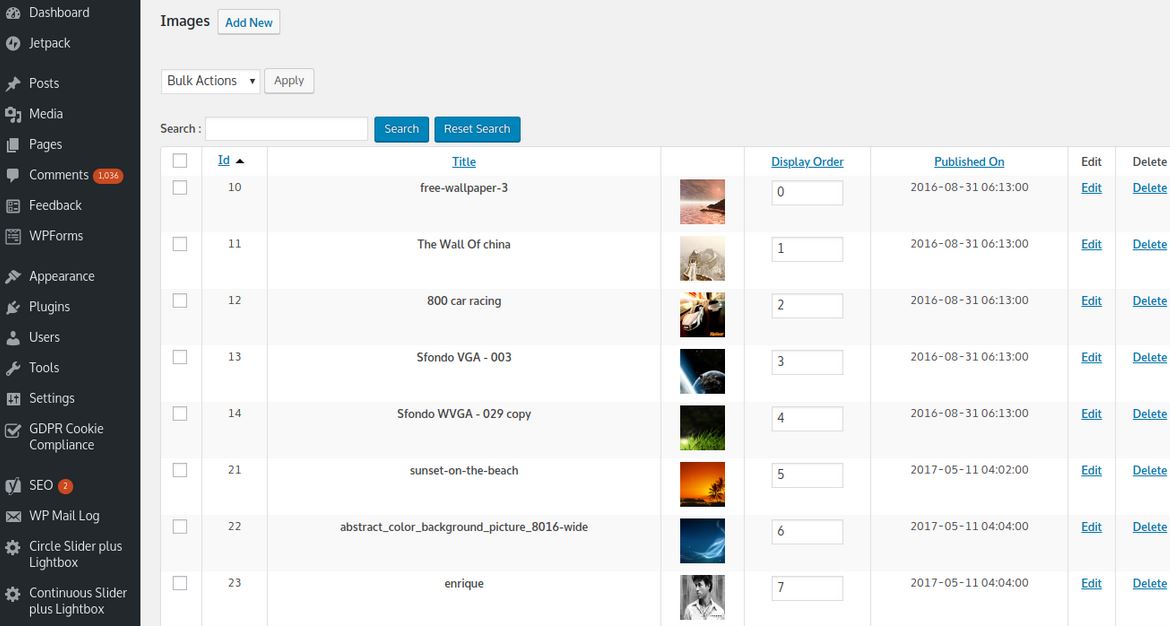The width and height of the screenshot is (1170, 626).
Task: Click the Jetpack logo icon
Action: (x=13, y=43)
